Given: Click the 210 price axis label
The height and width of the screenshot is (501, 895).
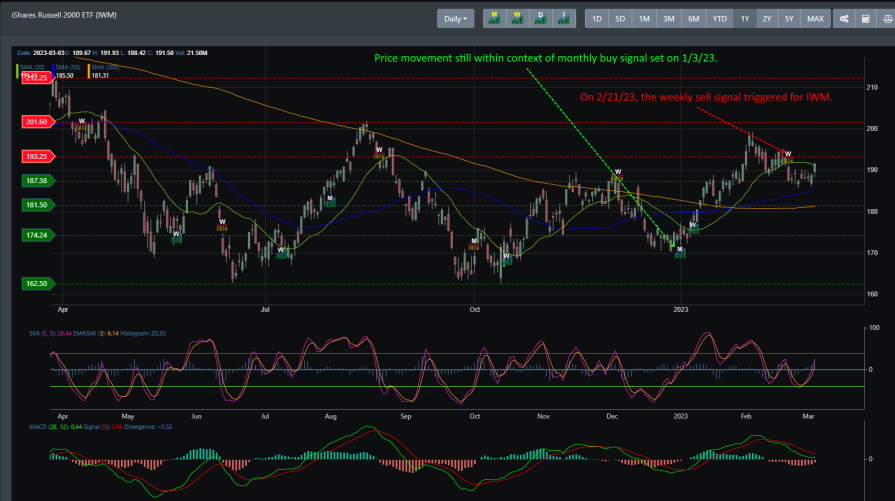Looking at the screenshot, I should tap(872, 87).
